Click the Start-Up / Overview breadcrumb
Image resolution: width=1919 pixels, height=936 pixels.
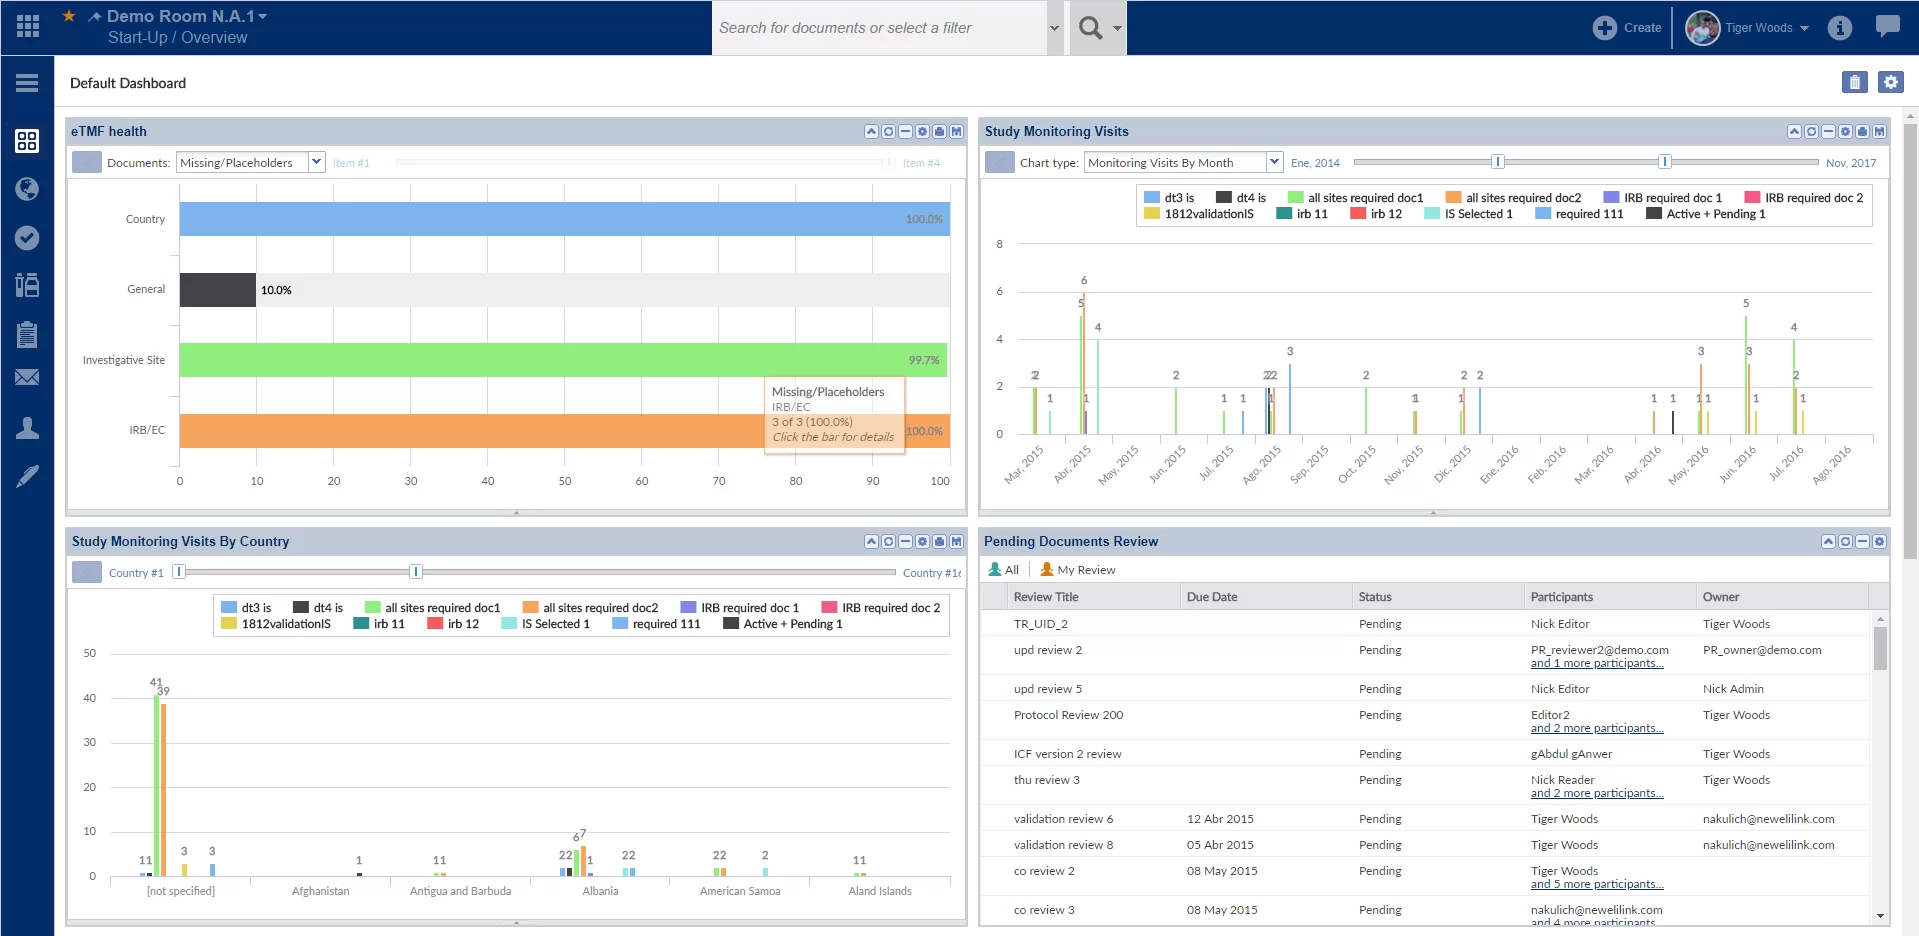pyautogui.click(x=177, y=38)
